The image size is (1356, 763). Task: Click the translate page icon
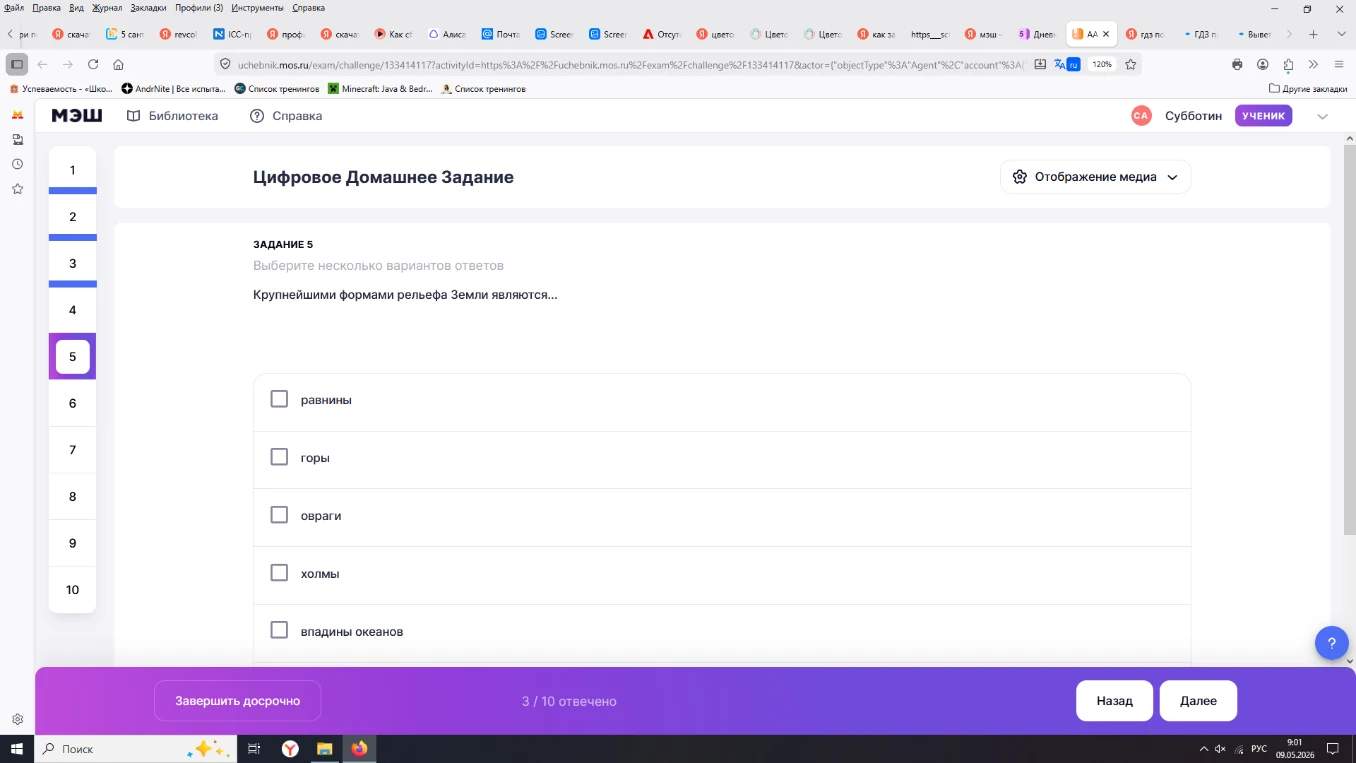1067,64
